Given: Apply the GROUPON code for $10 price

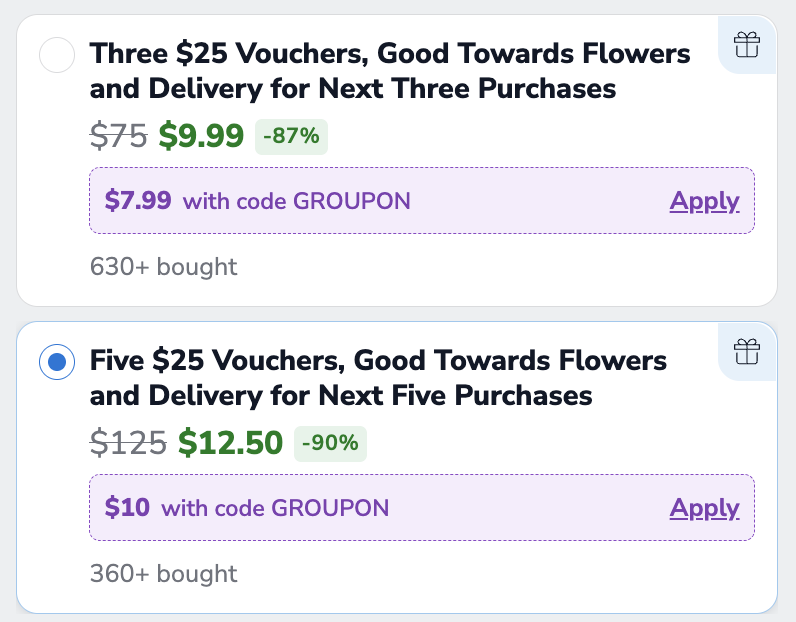Looking at the screenshot, I should [704, 508].
